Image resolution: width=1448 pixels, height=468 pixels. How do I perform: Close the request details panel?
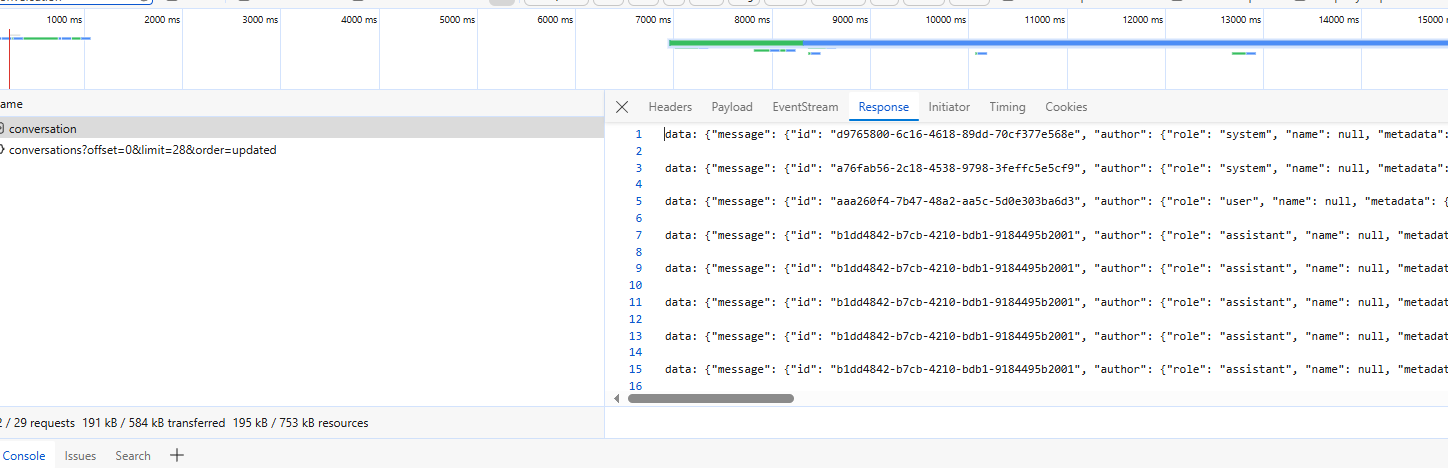(x=622, y=107)
